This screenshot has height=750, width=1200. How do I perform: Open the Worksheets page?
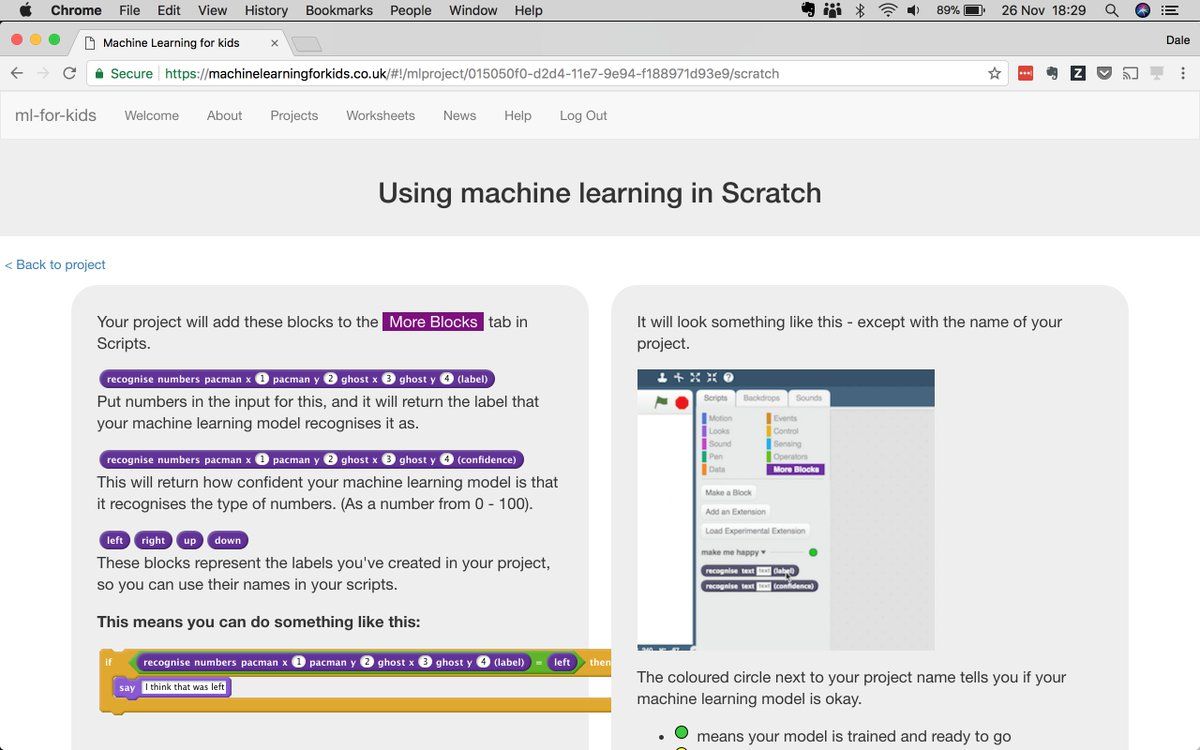[x=381, y=115]
